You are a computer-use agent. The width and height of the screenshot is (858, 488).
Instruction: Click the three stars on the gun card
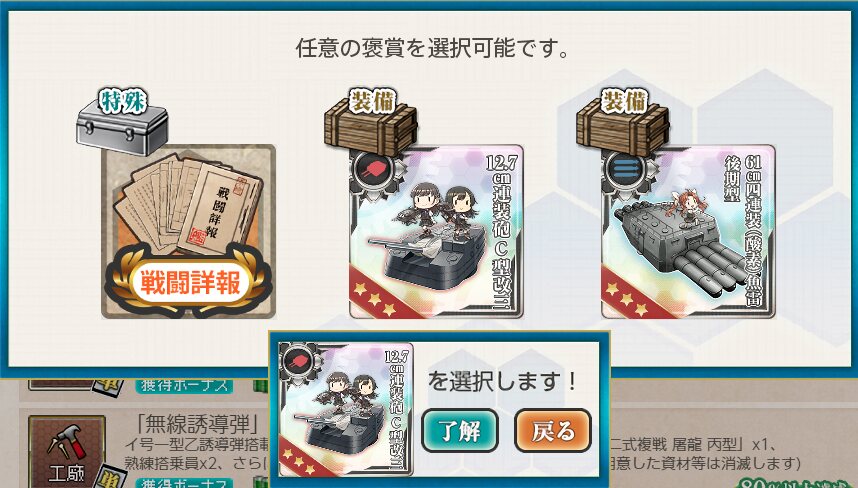click(375, 299)
